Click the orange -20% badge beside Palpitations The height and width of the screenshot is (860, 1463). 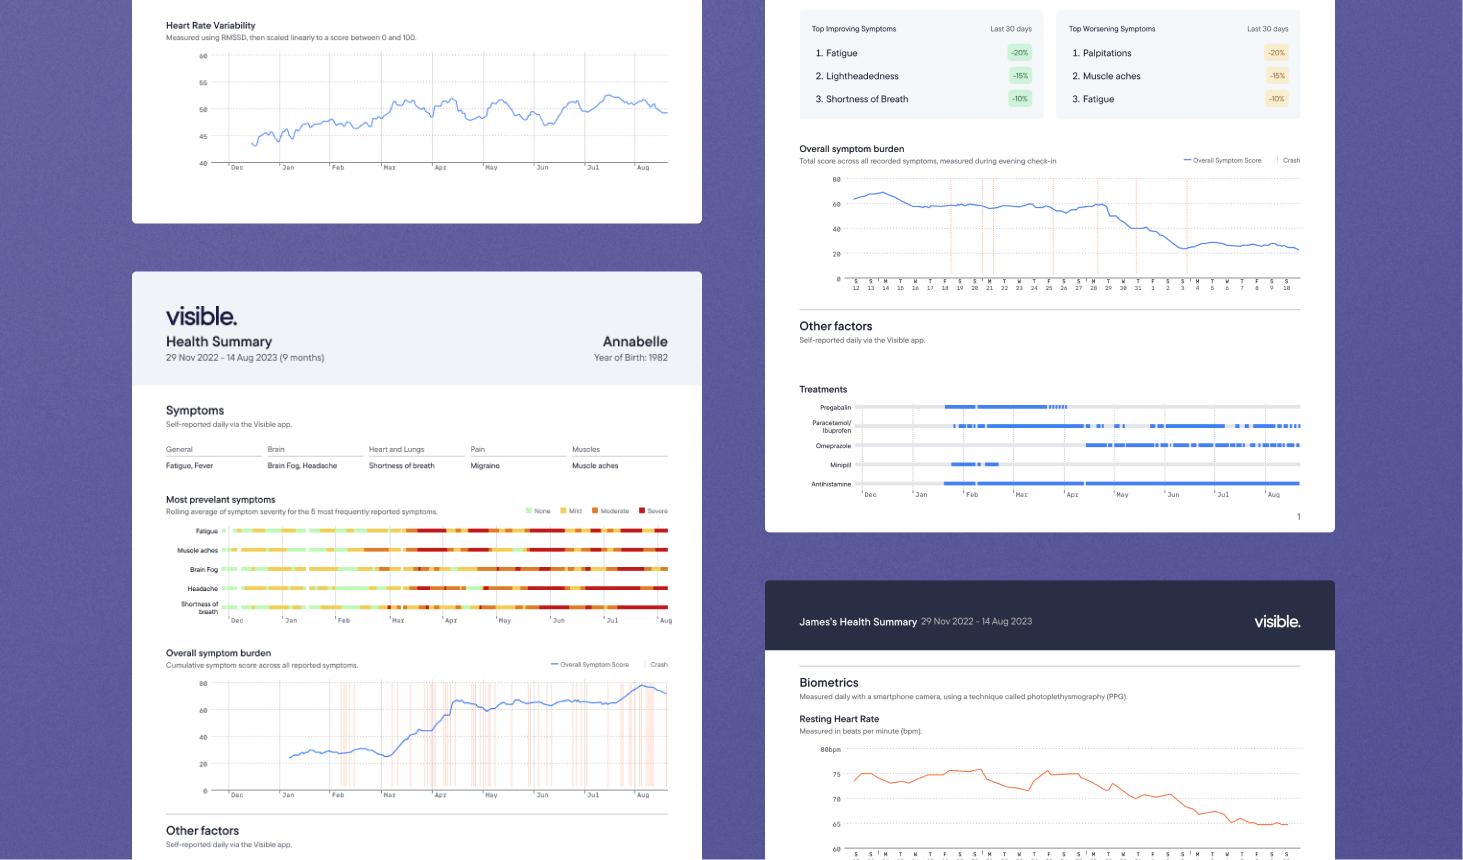point(1276,53)
